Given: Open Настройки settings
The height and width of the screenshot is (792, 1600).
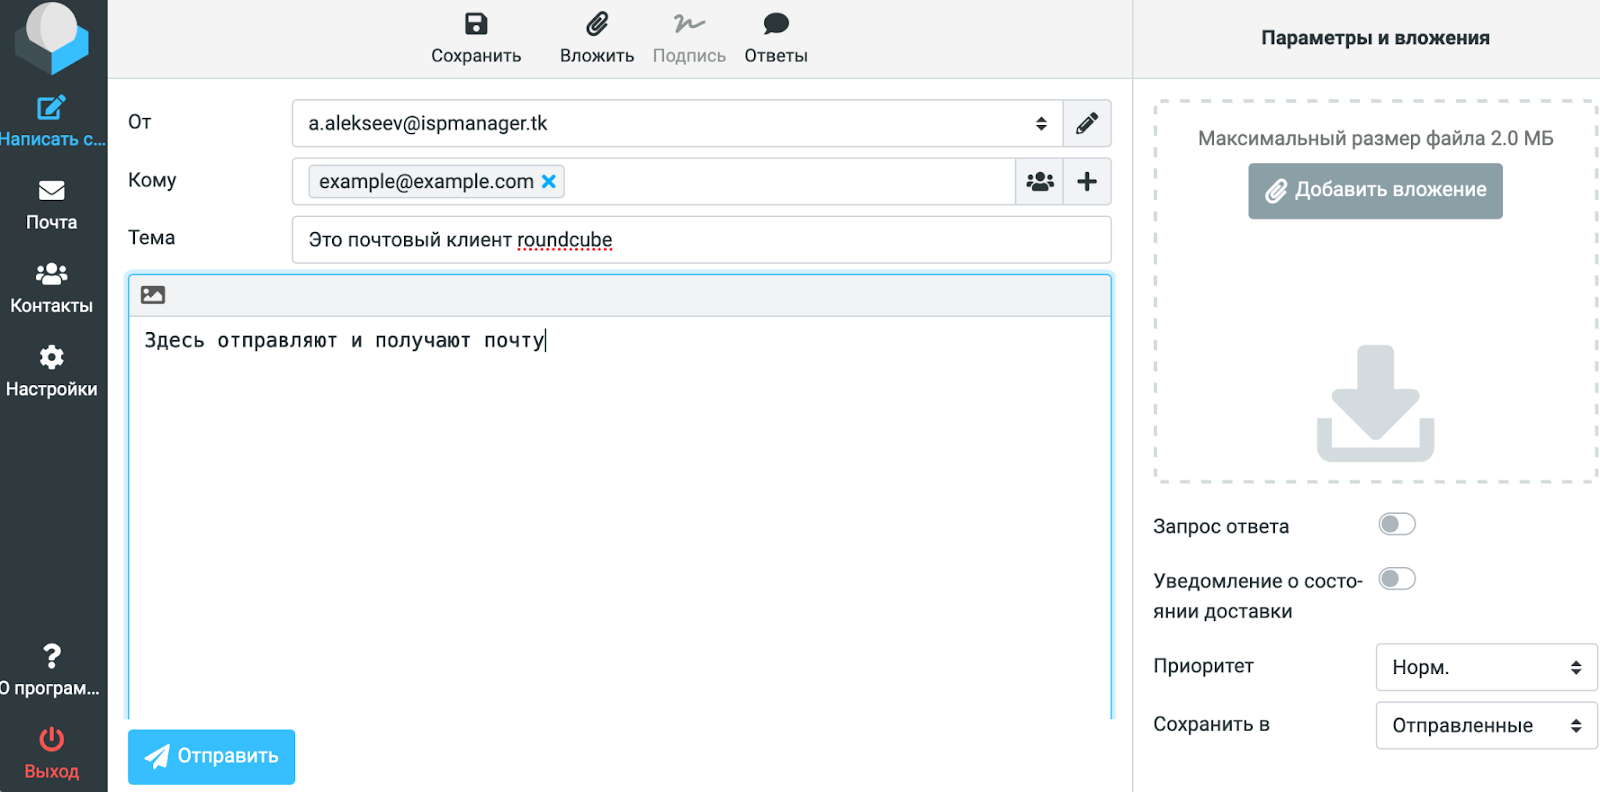Looking at the screenshot, I should click(x=52, y=372).
